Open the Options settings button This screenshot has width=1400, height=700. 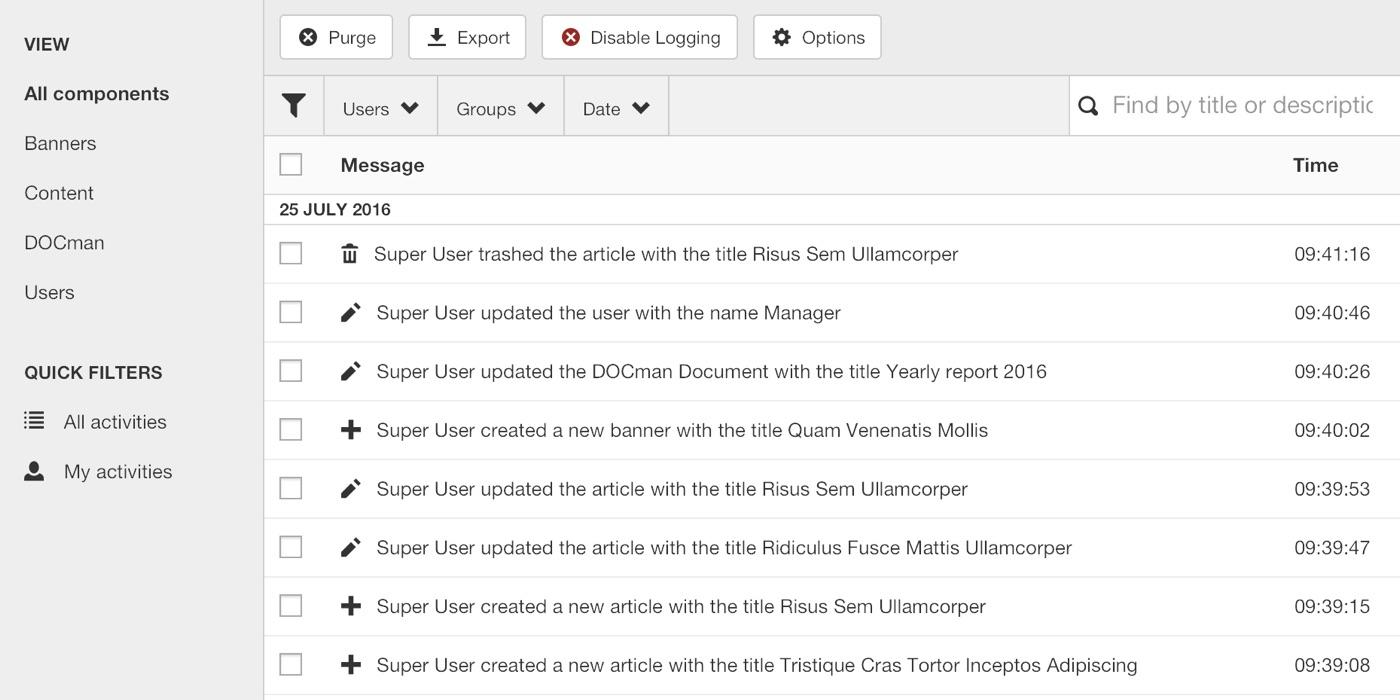(817, 38)
